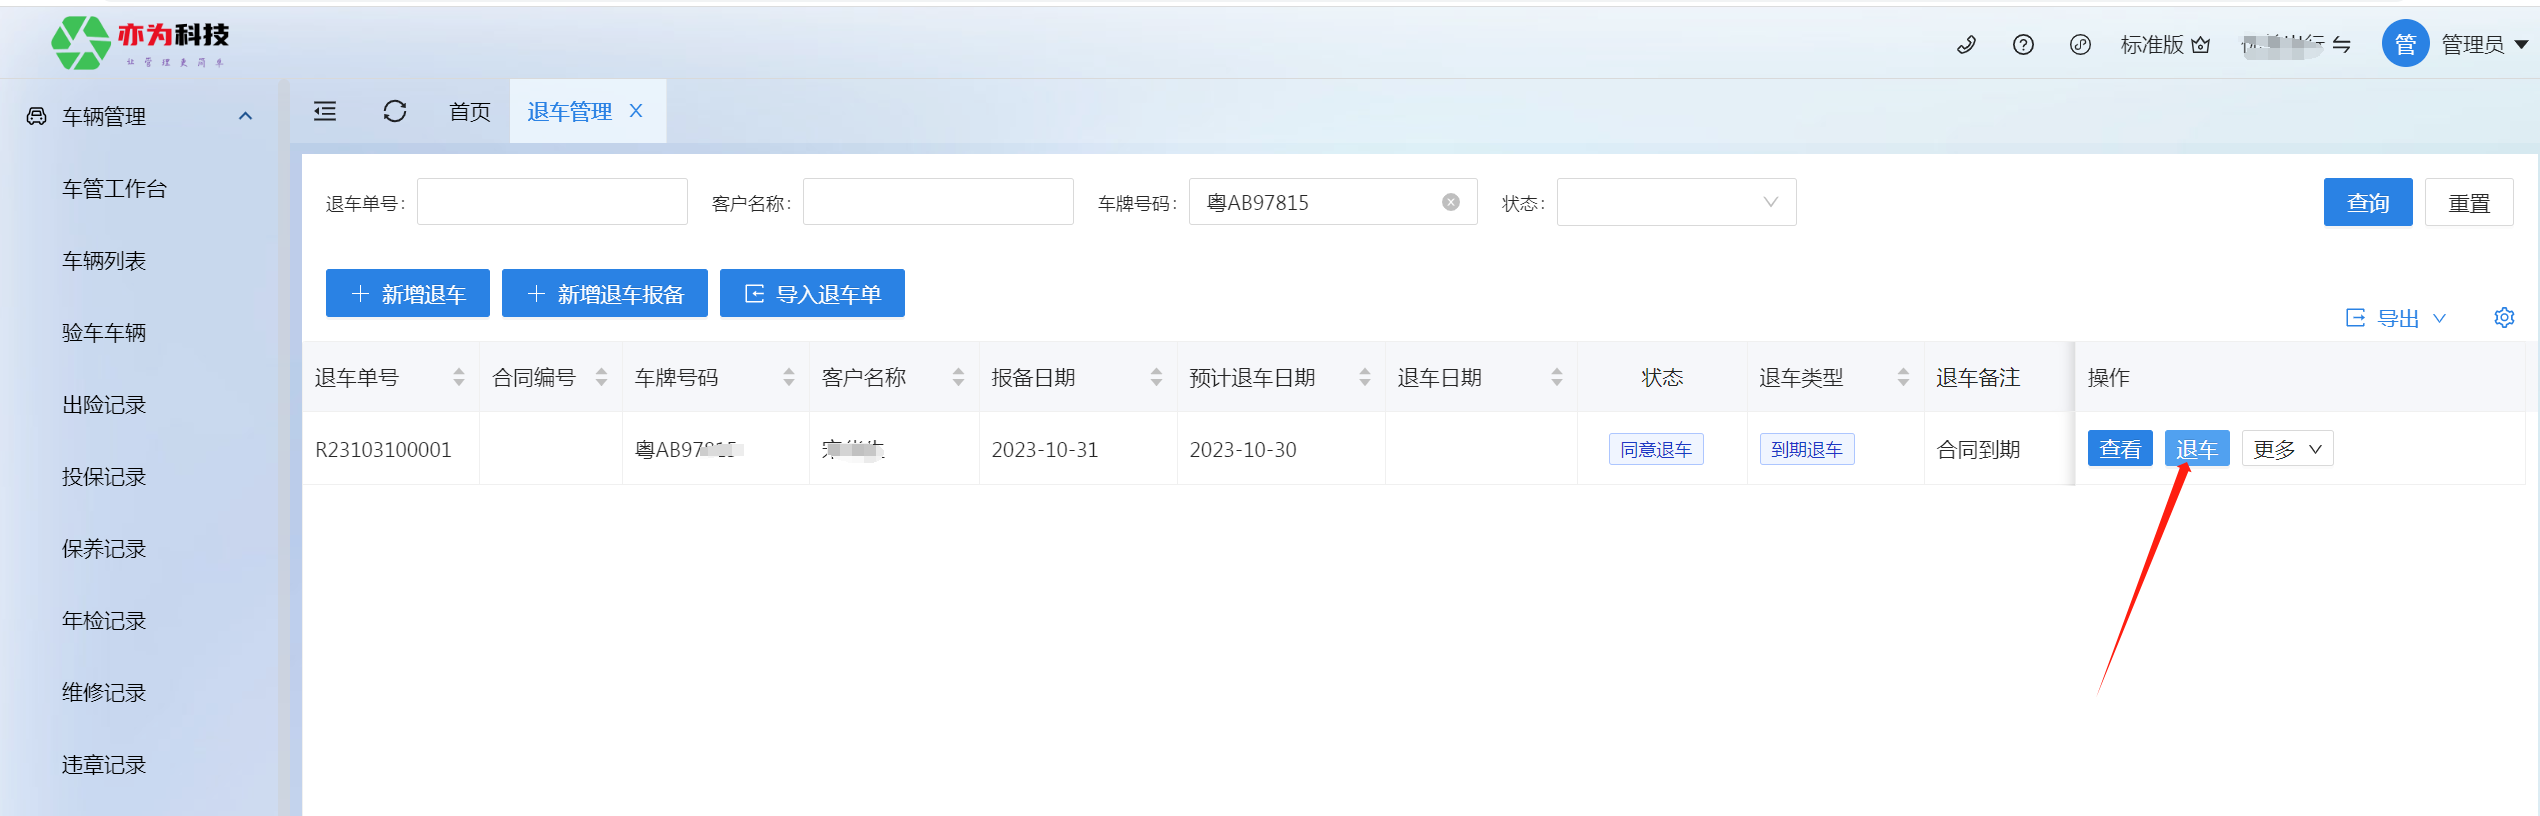Close the 退车管理 tab
This screenshot has width=2540, height=816.
tap(636, 111)
